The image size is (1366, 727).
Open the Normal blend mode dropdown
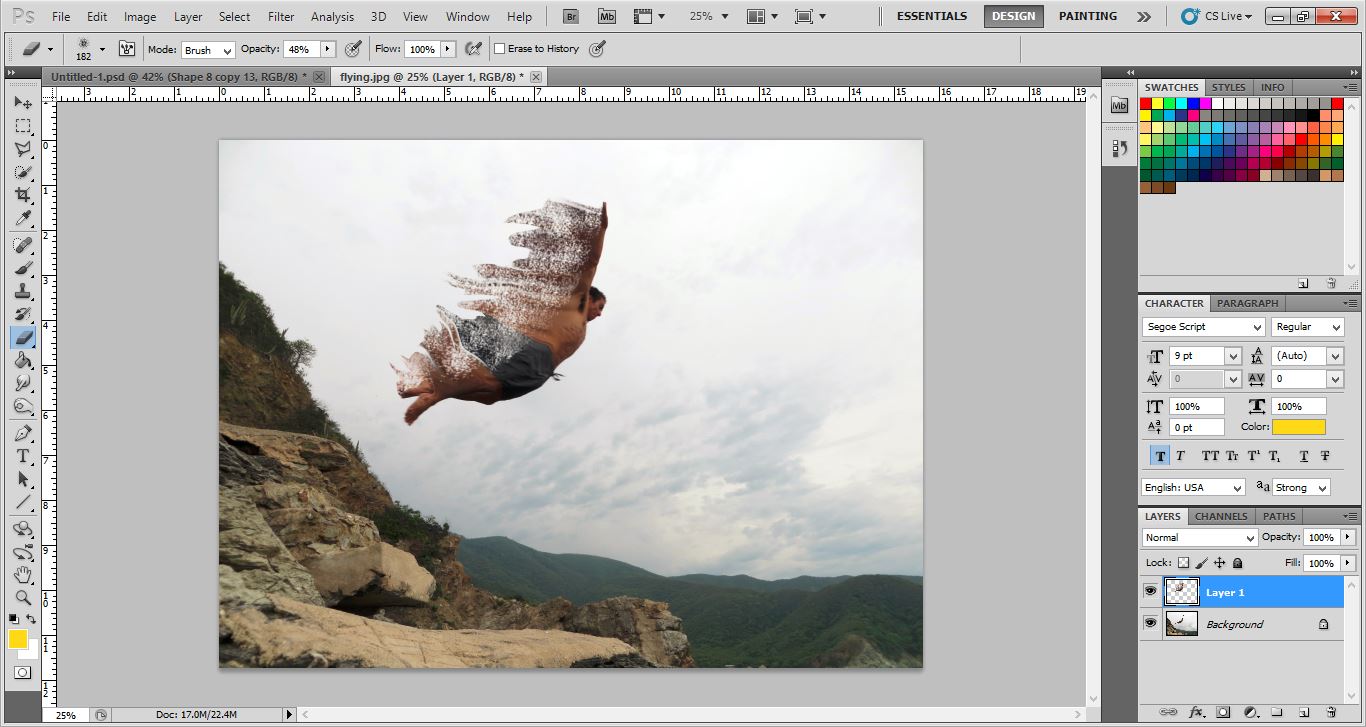click(x=1200, y=537)
